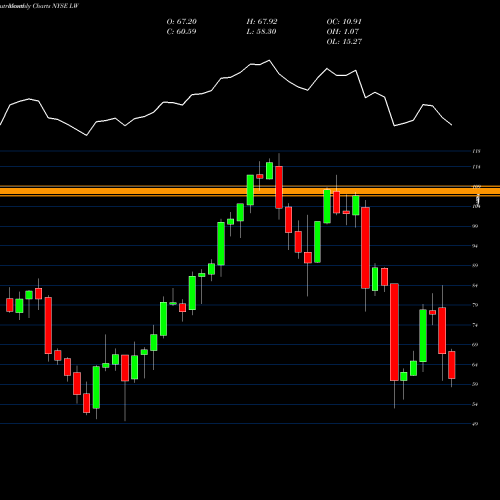Click the 59 price axis label
This screenshot has height=500, width=500.
(475, 384)
